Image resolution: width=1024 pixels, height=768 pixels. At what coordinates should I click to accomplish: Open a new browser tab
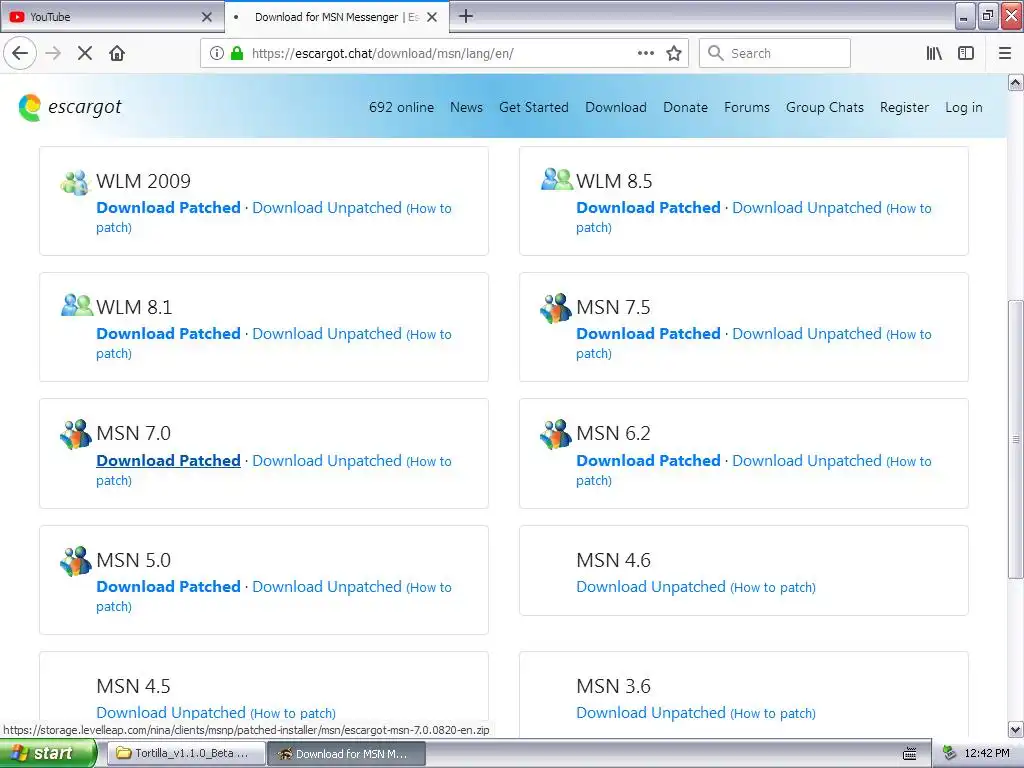click(466, 16)
